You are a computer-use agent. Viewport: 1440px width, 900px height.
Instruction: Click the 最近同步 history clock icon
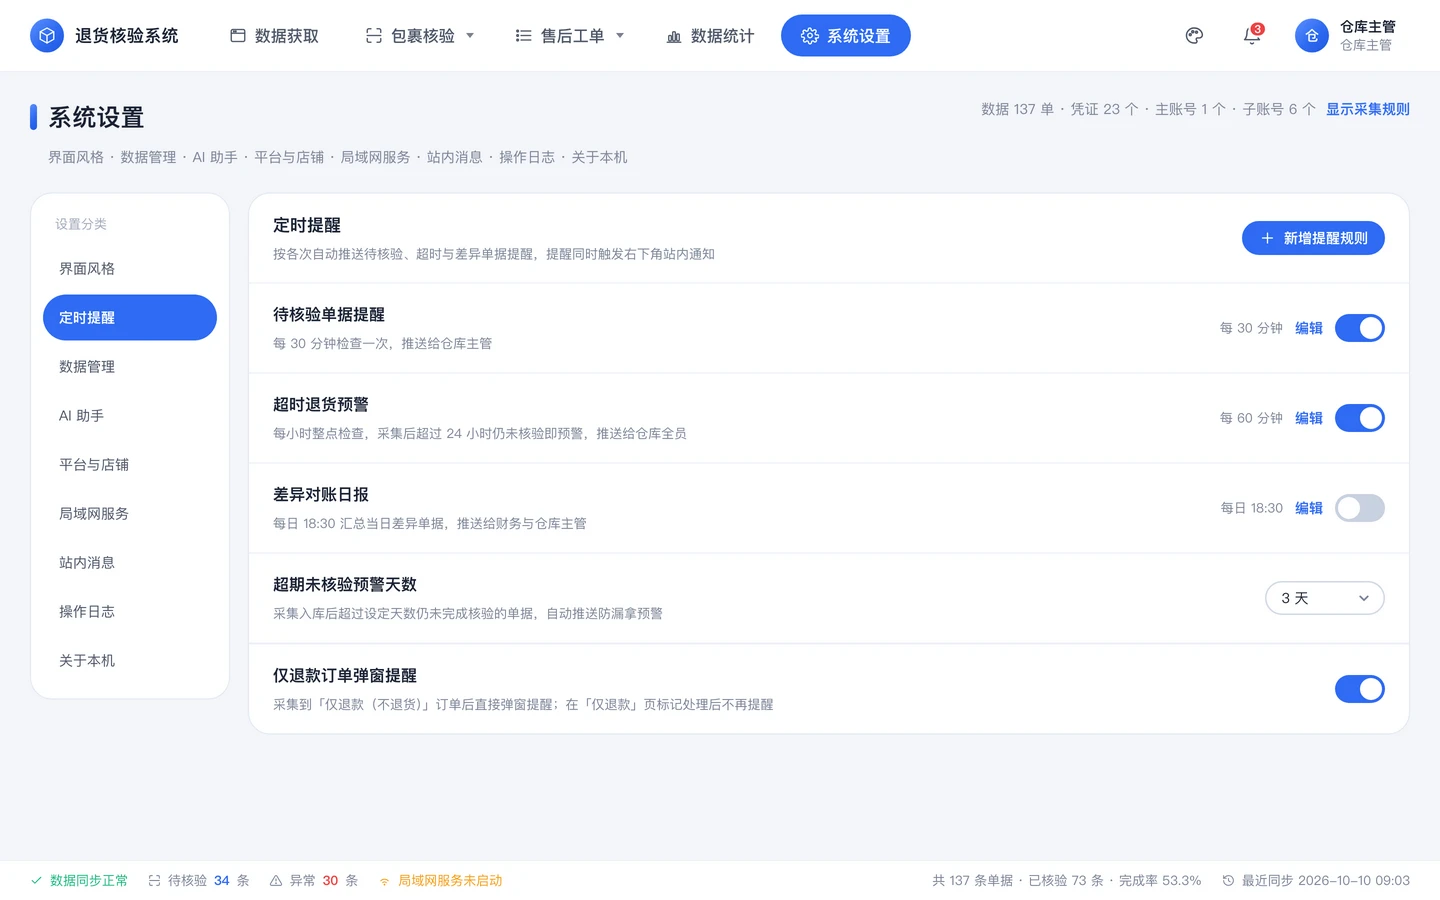coord(1228,881)
